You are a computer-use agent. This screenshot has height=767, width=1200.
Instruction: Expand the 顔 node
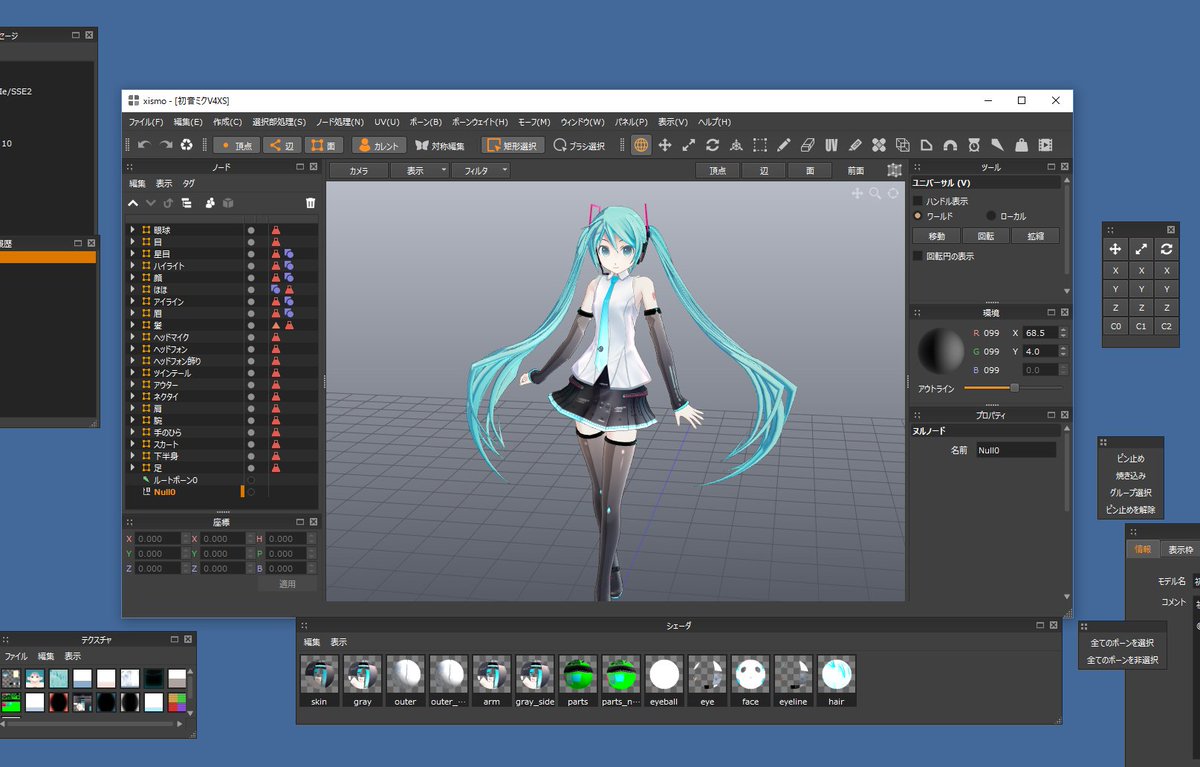(x=133, y=278)
